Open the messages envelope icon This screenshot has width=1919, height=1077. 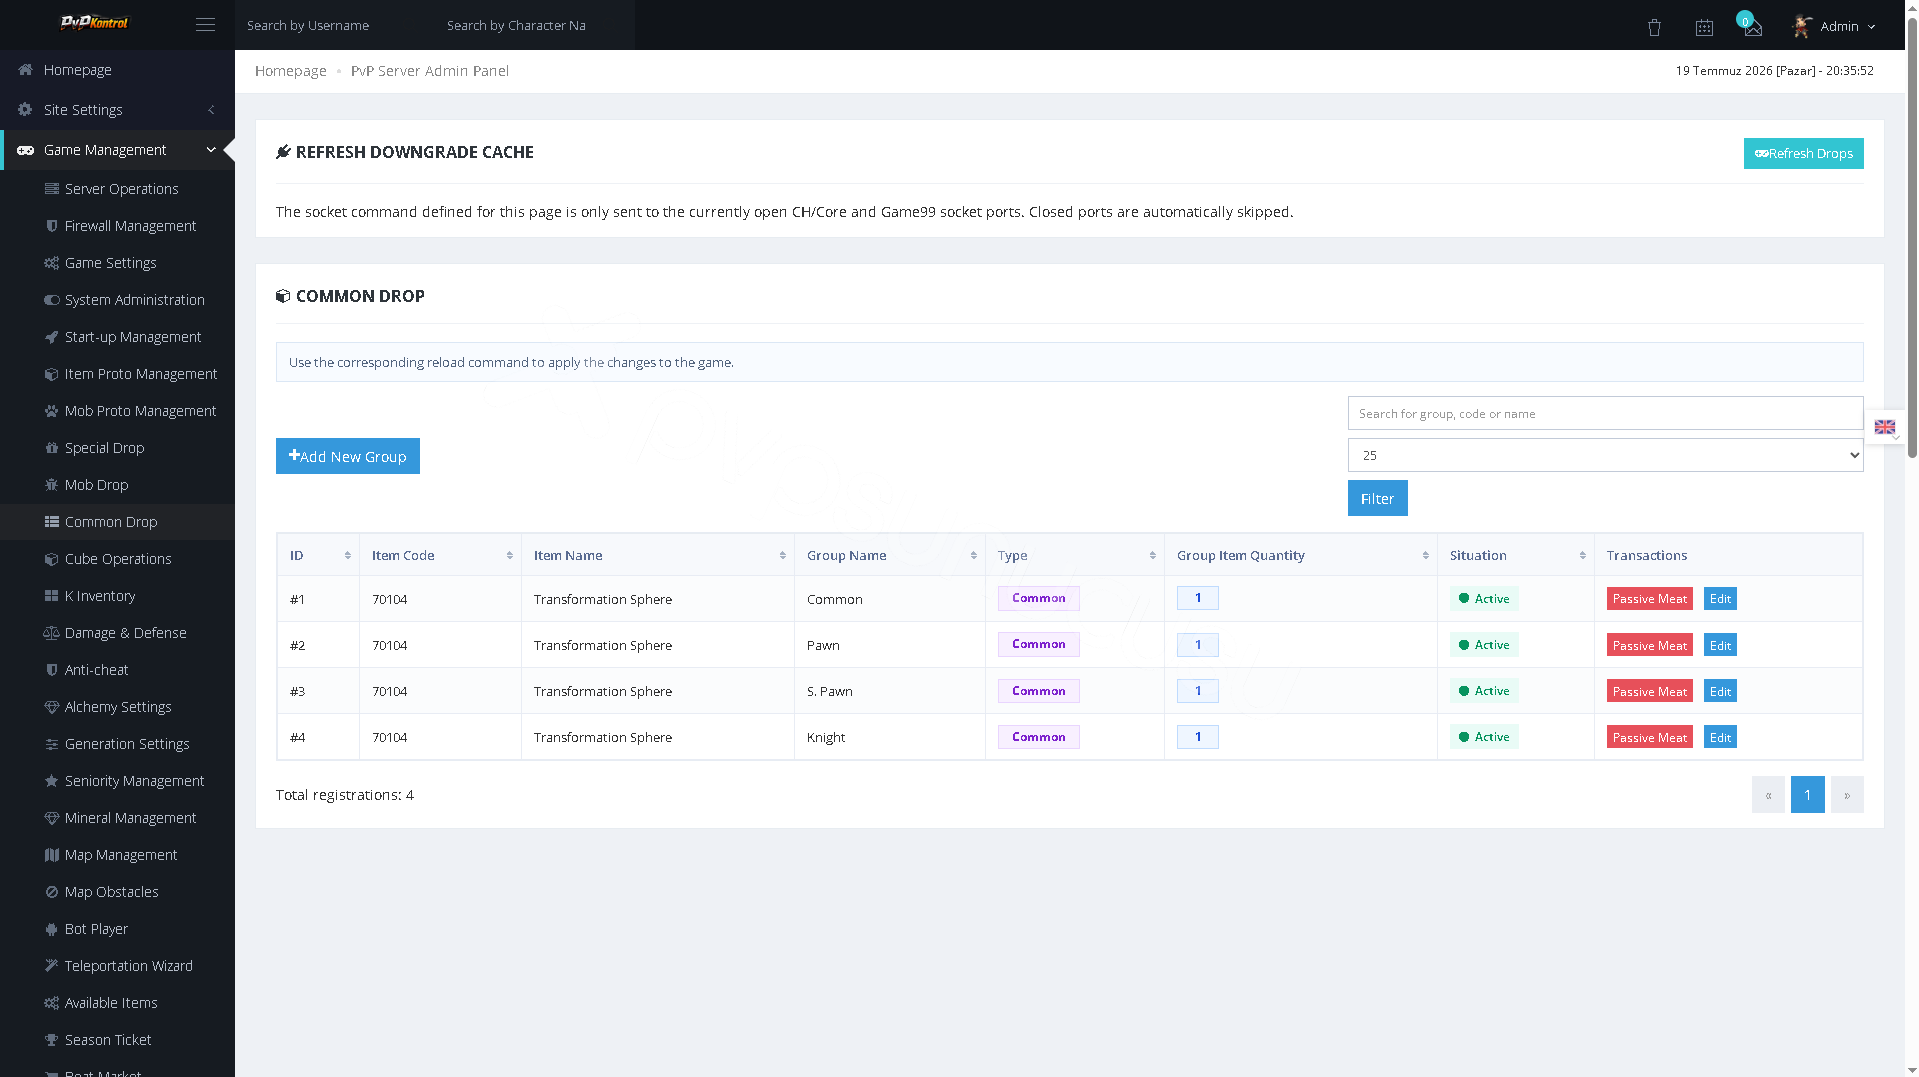click(1753, 28)
